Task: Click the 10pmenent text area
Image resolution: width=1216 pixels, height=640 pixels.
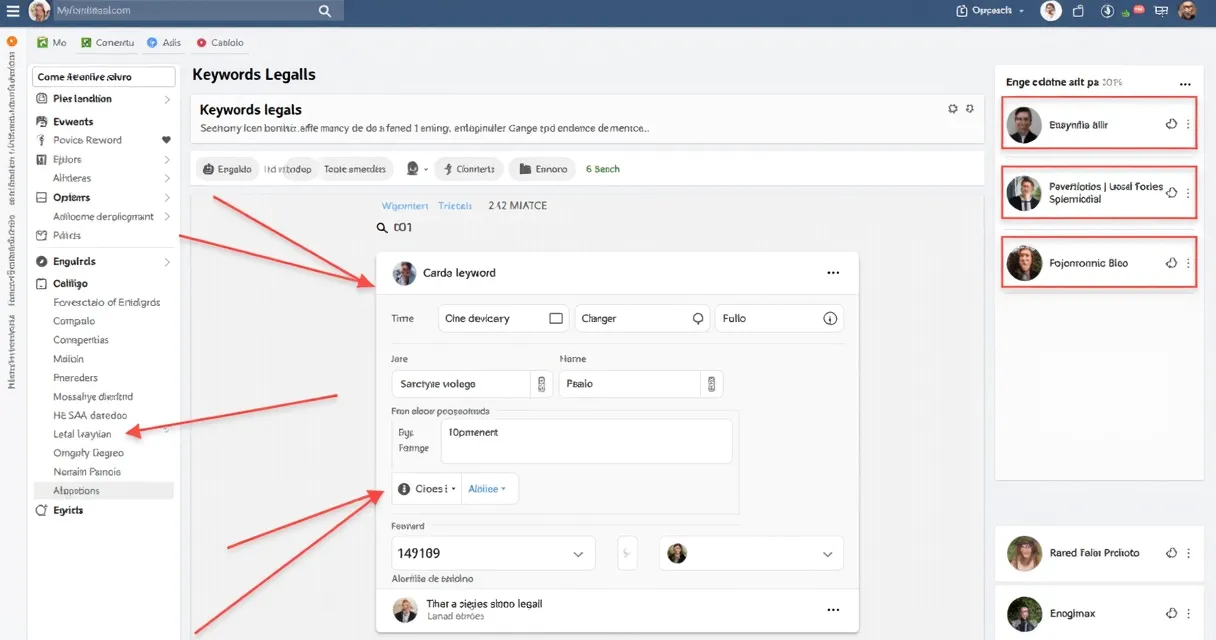Action: [x=585, y=441]
